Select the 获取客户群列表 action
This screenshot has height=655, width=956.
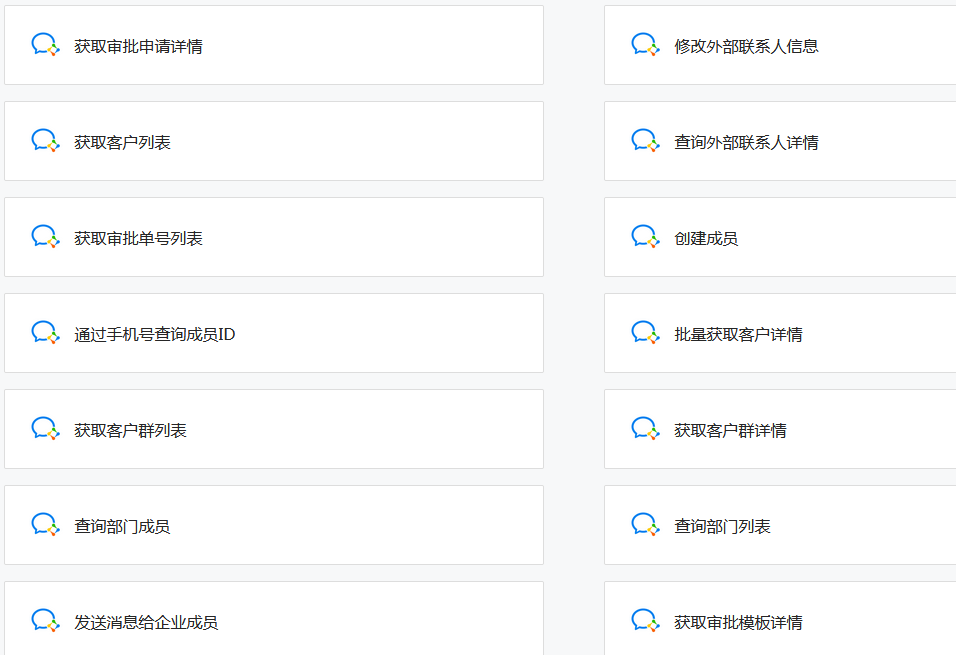click(274, 429)
